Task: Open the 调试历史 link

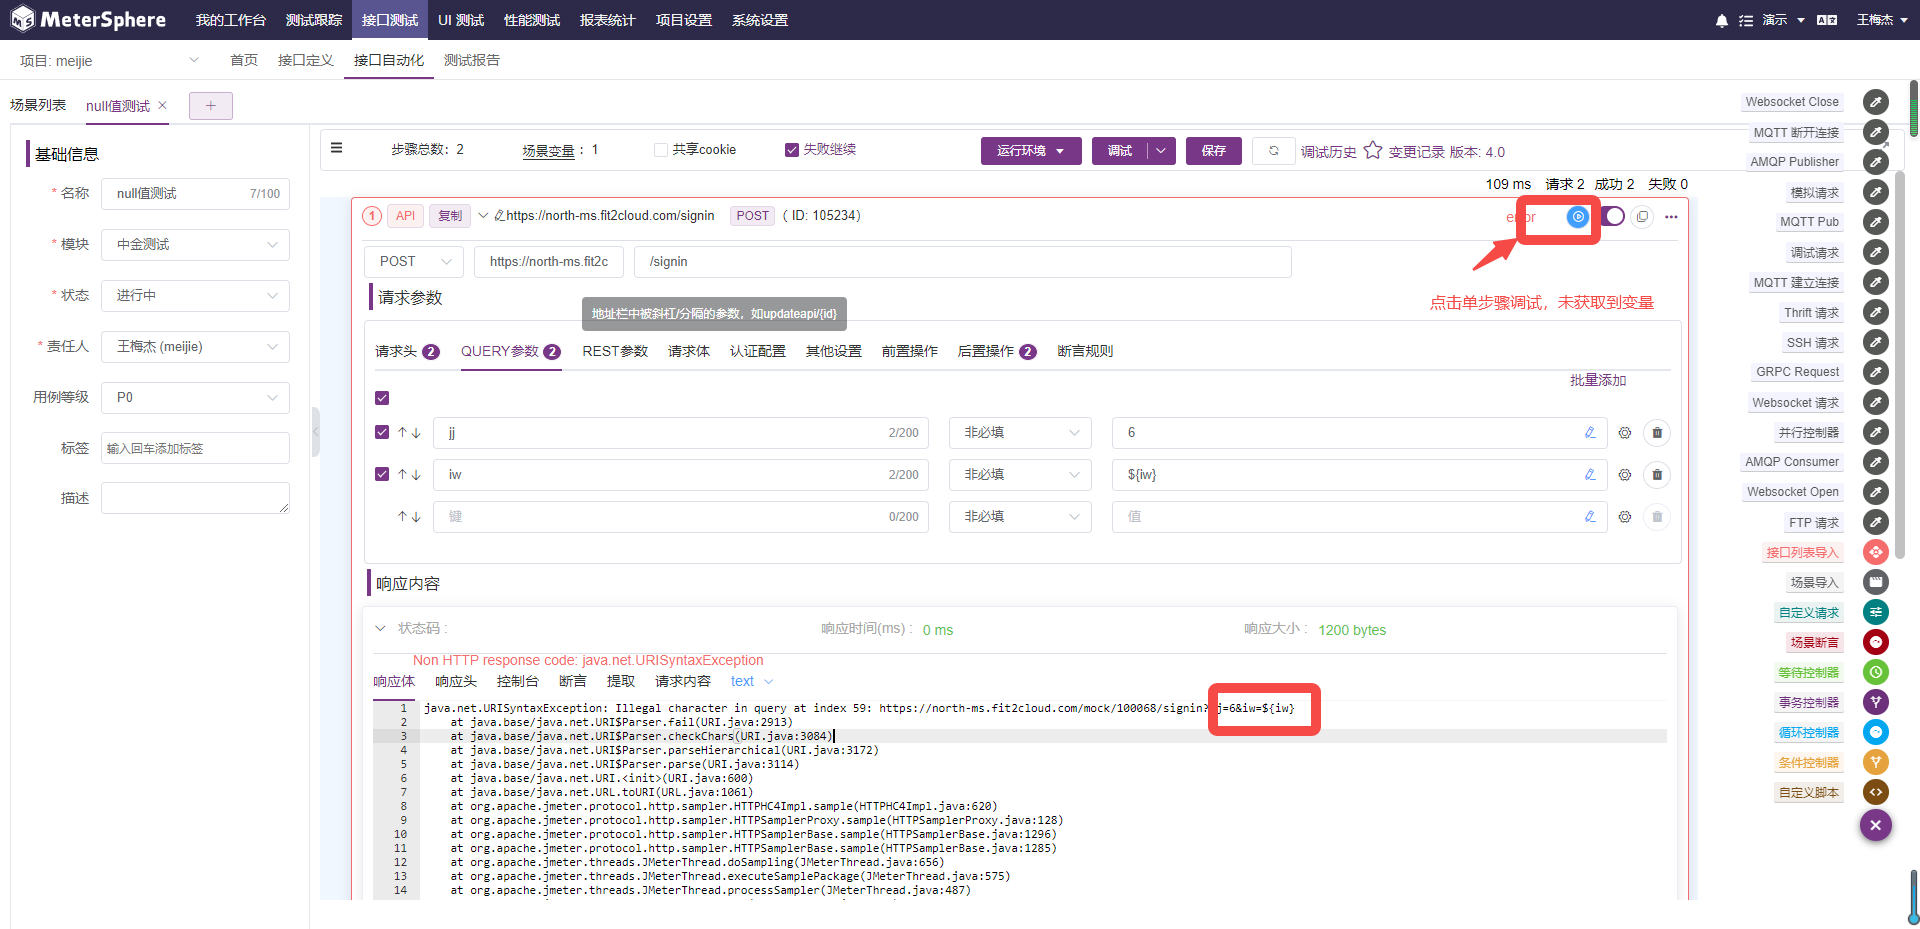Action: 1330,151
